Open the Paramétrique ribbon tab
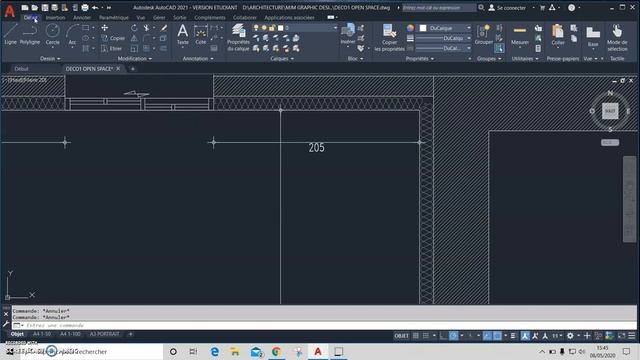The width and height of the screenshot is (640, 360). (x=113, y=18)
